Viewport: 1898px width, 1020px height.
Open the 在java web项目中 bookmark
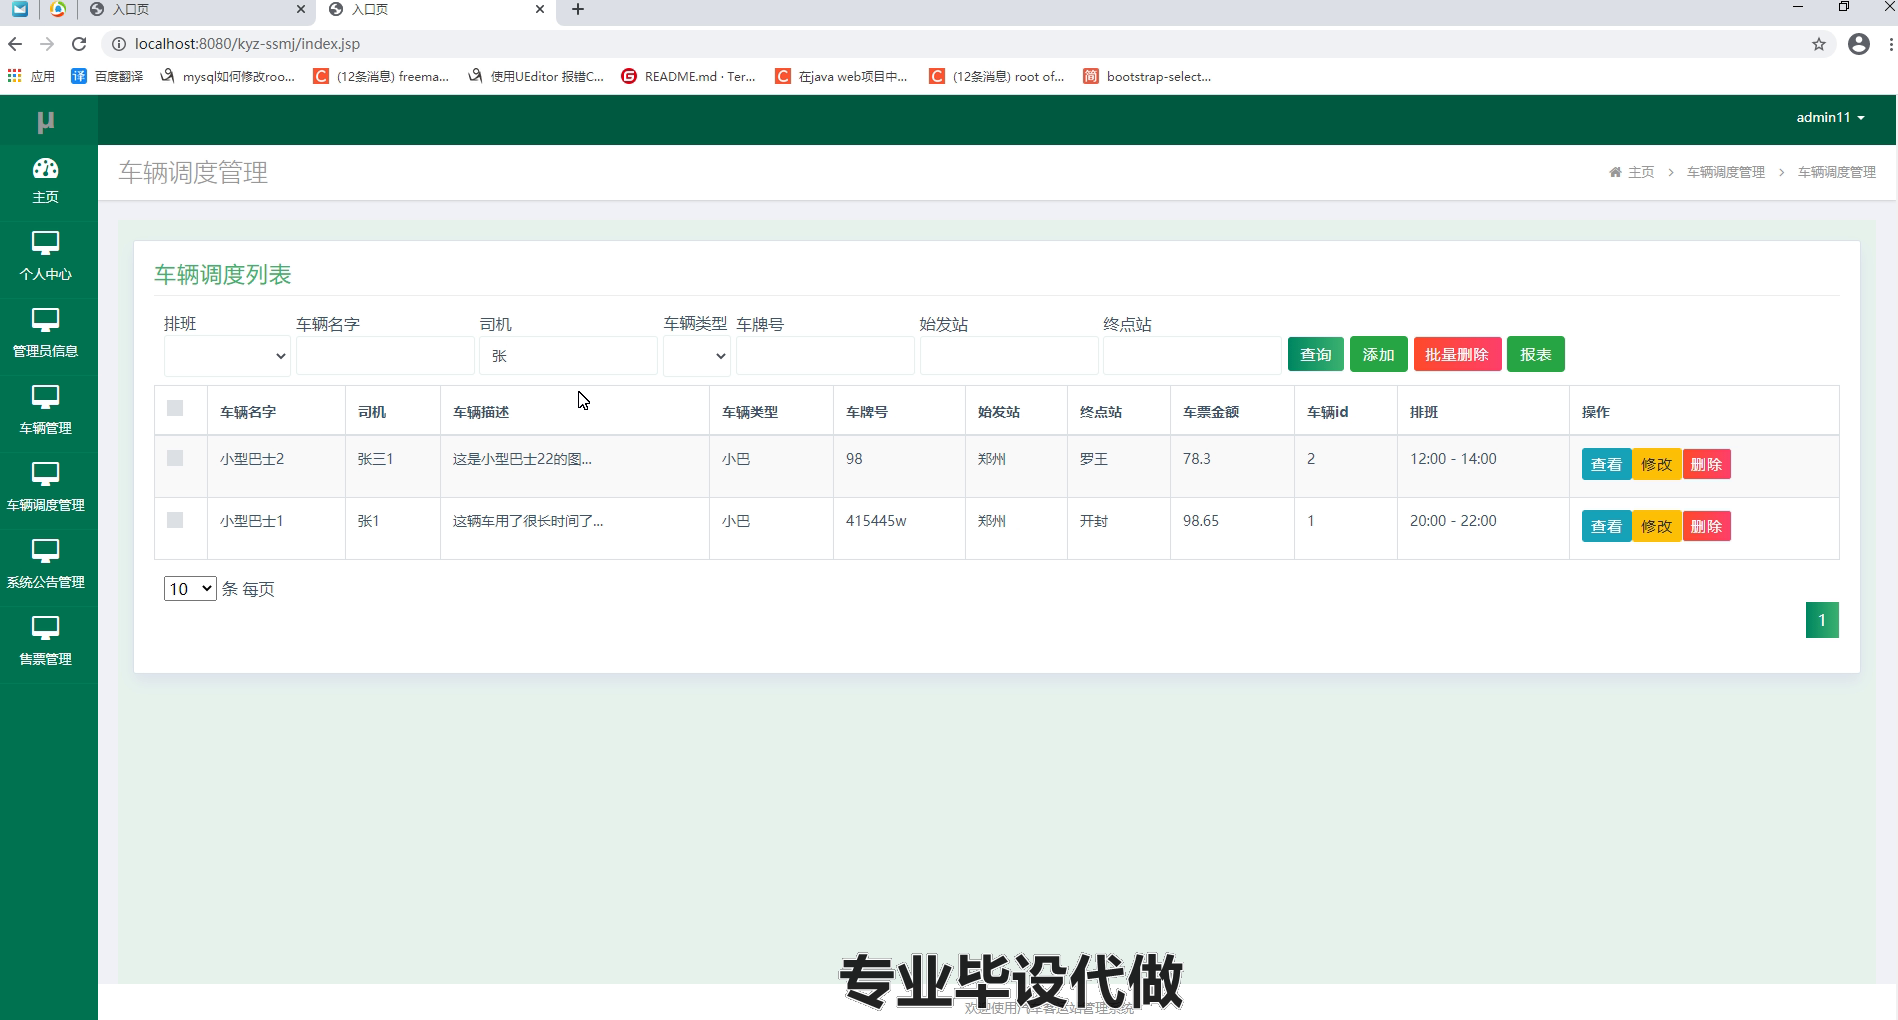click(x=841, y=76)
